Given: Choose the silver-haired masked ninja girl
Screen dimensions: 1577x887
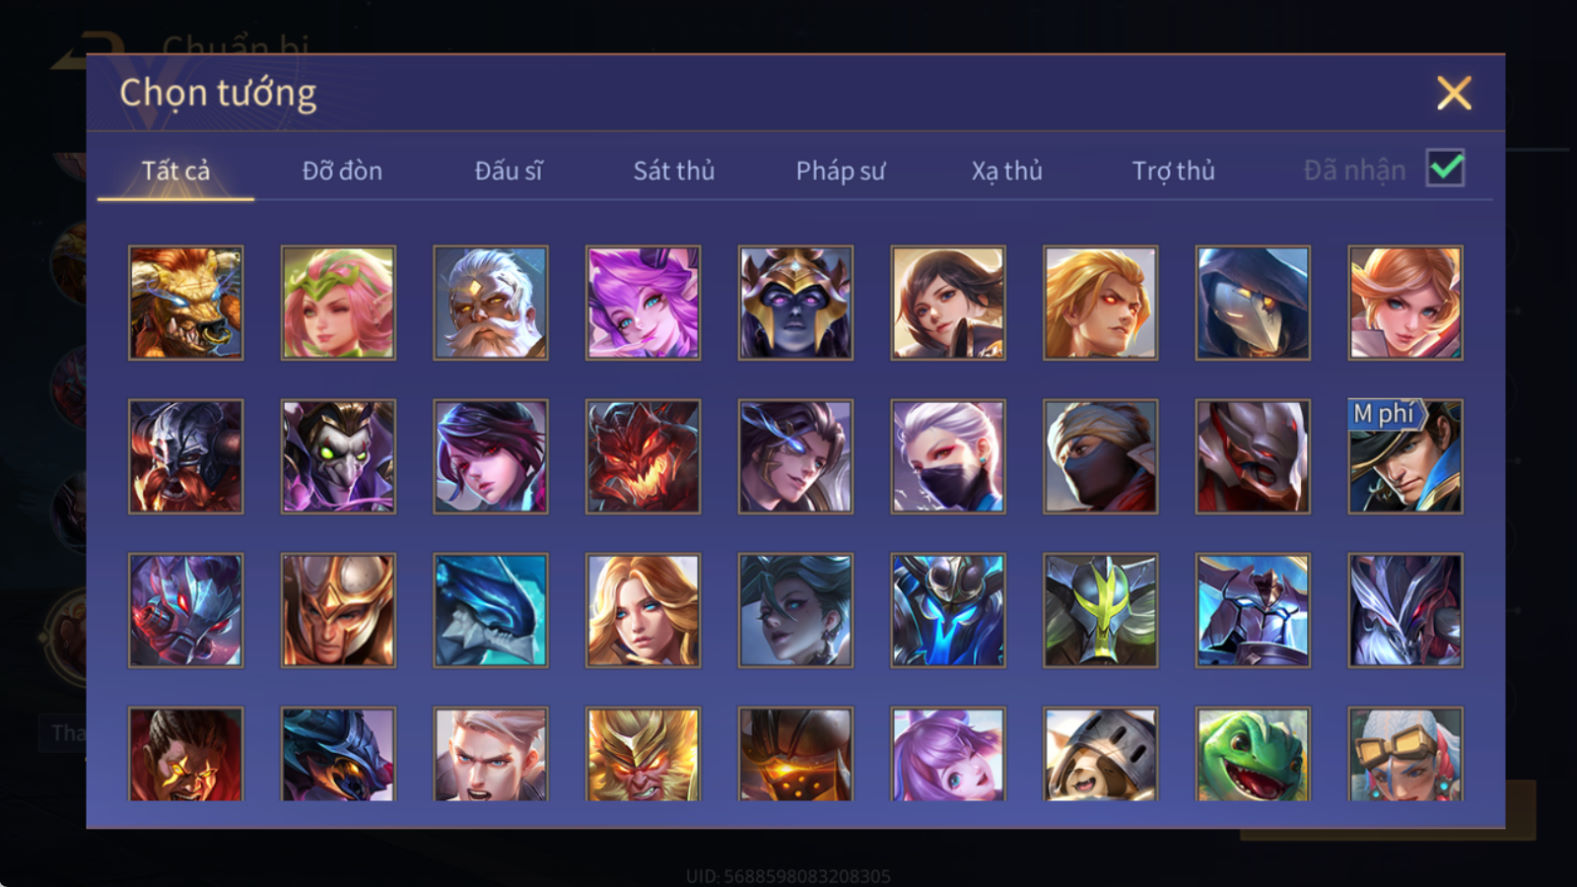Looking at the screenshot, I should tap(948, 457).
